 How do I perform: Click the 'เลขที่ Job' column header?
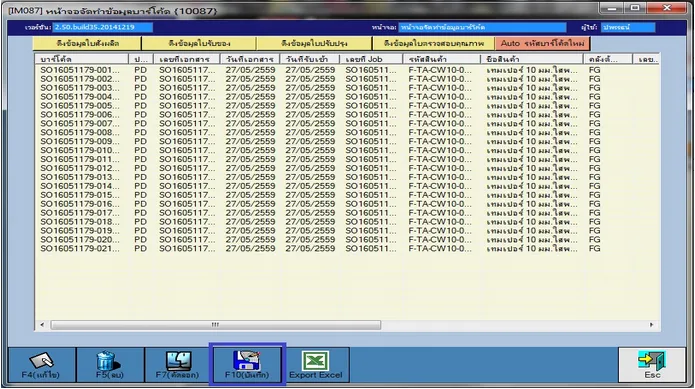371,59
